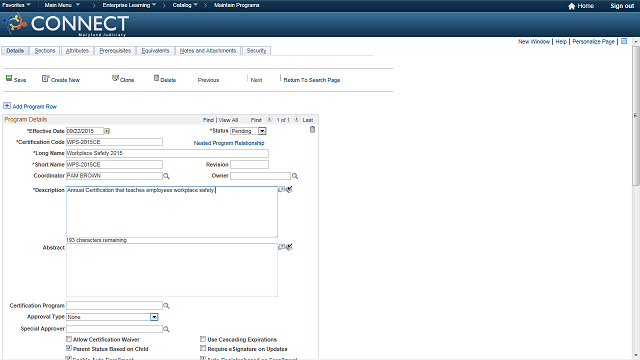Click into the Abstract text area

[x=172, y=270]
